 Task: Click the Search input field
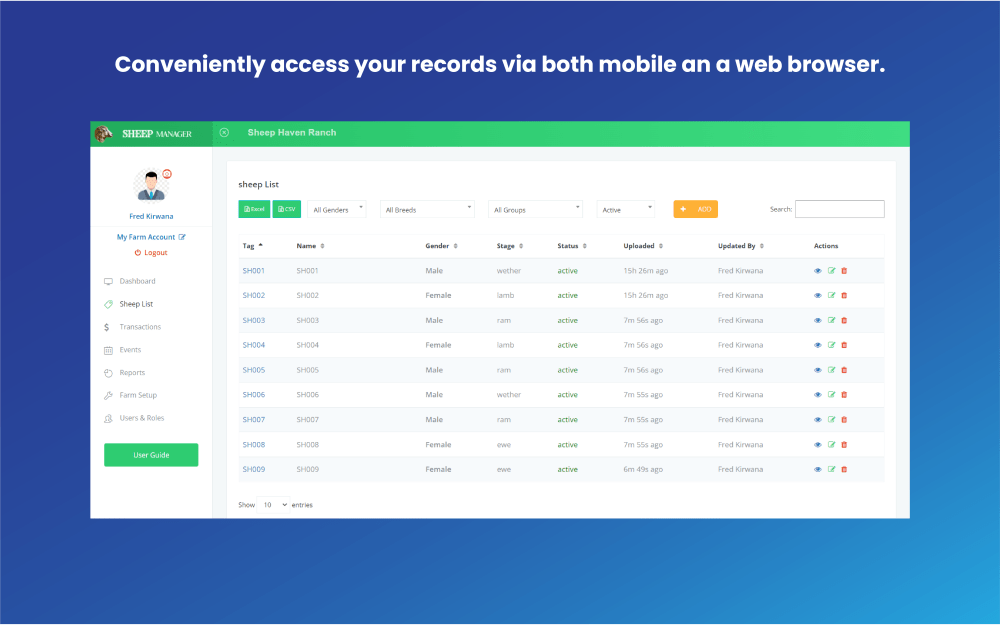[x=839, y=209]
